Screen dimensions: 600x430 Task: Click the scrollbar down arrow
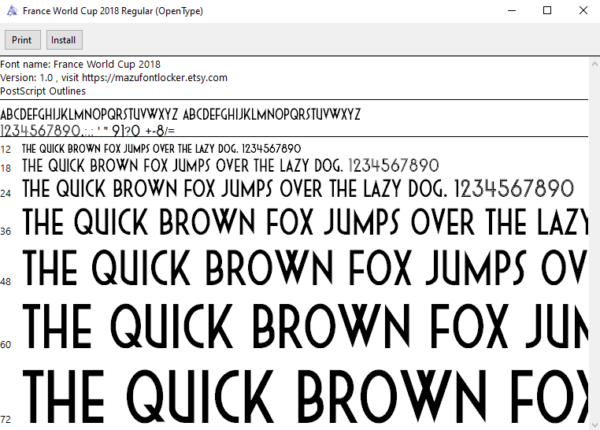(x=595, y=425)
